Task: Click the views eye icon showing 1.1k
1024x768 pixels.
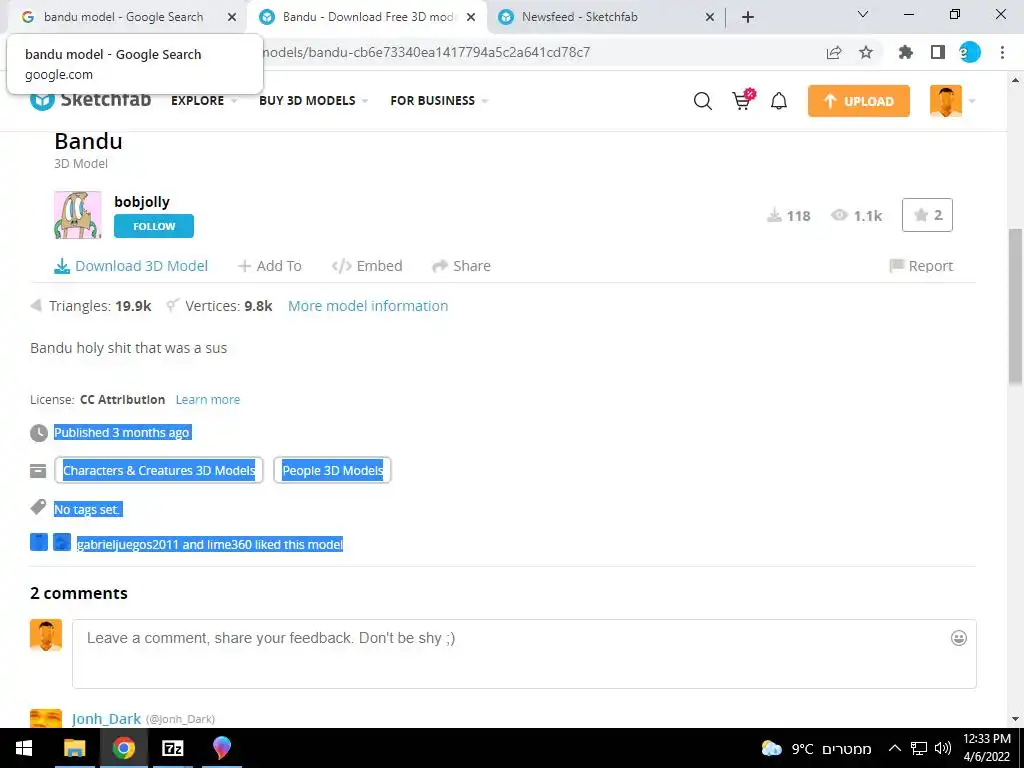Action: [839, 215]
